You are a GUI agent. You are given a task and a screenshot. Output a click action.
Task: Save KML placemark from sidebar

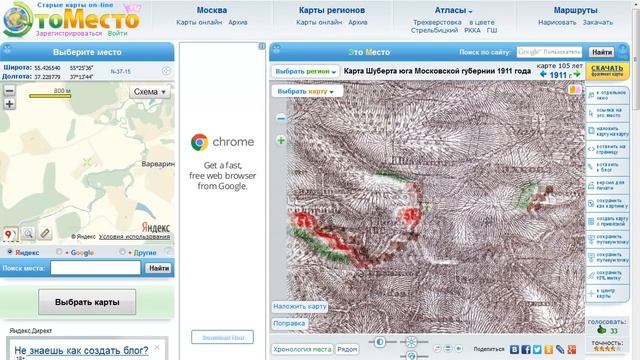607,276
